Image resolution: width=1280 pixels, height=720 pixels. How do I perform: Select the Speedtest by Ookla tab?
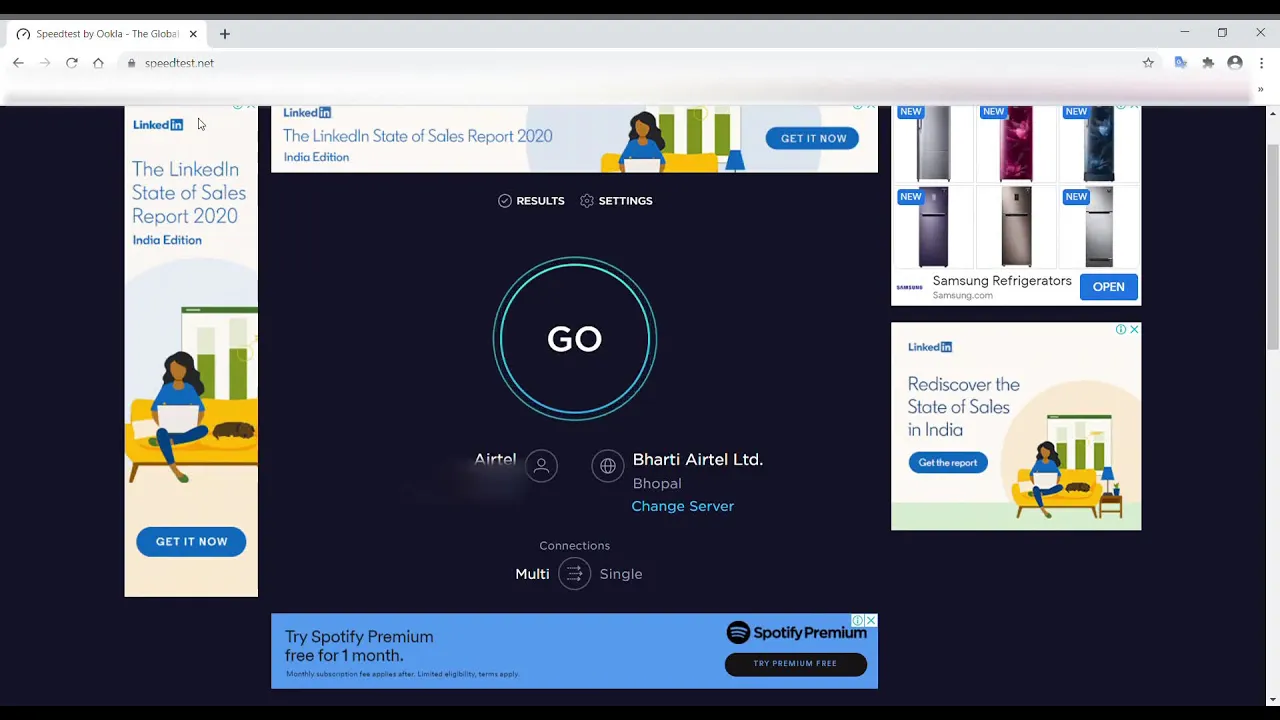[106, 34]
